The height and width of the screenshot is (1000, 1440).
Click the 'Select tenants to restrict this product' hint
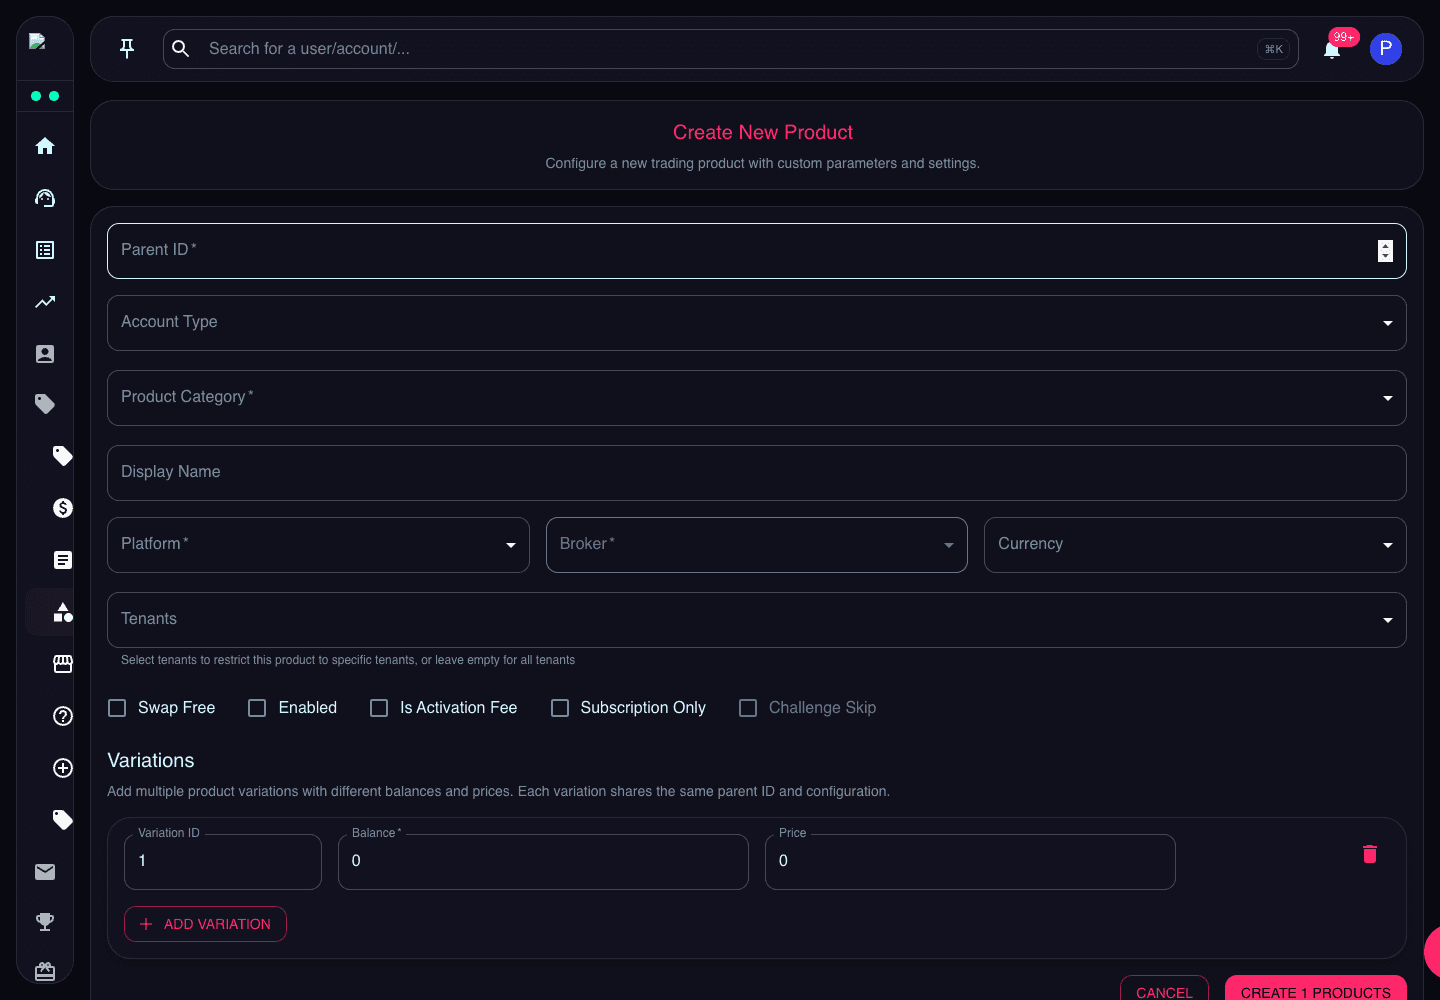pyautogui.click(x=348, y=660)
